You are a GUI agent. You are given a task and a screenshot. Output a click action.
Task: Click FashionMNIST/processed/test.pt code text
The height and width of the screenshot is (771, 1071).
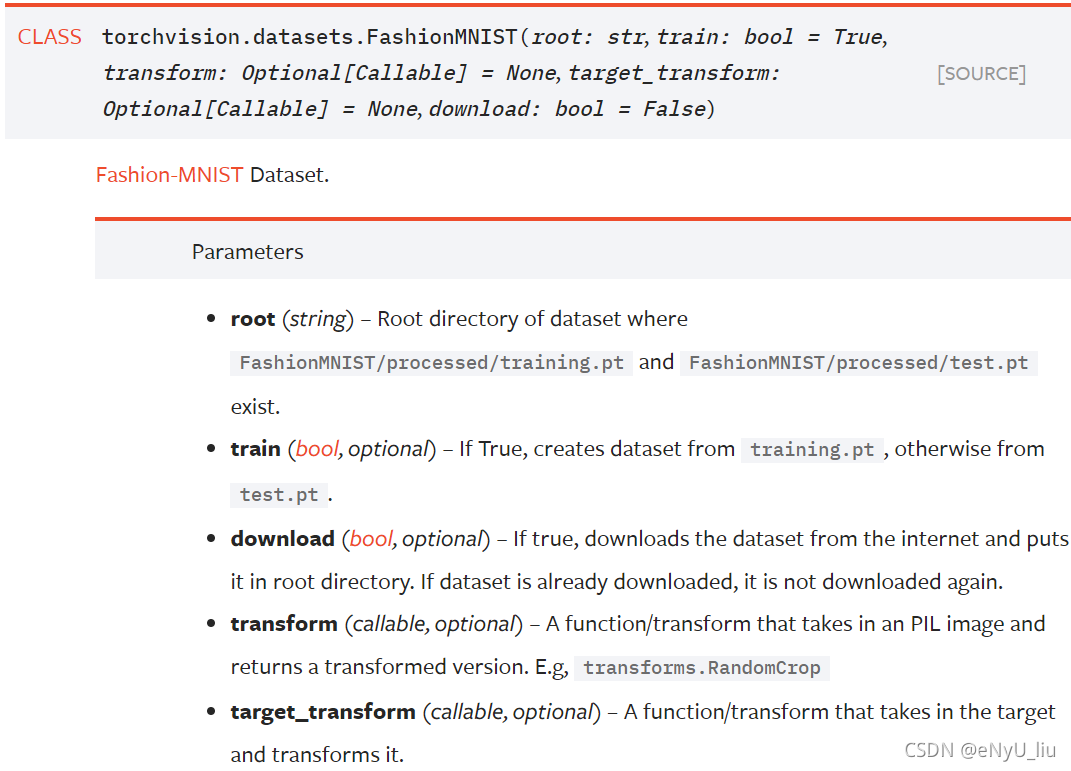click(x=859, y=363)
